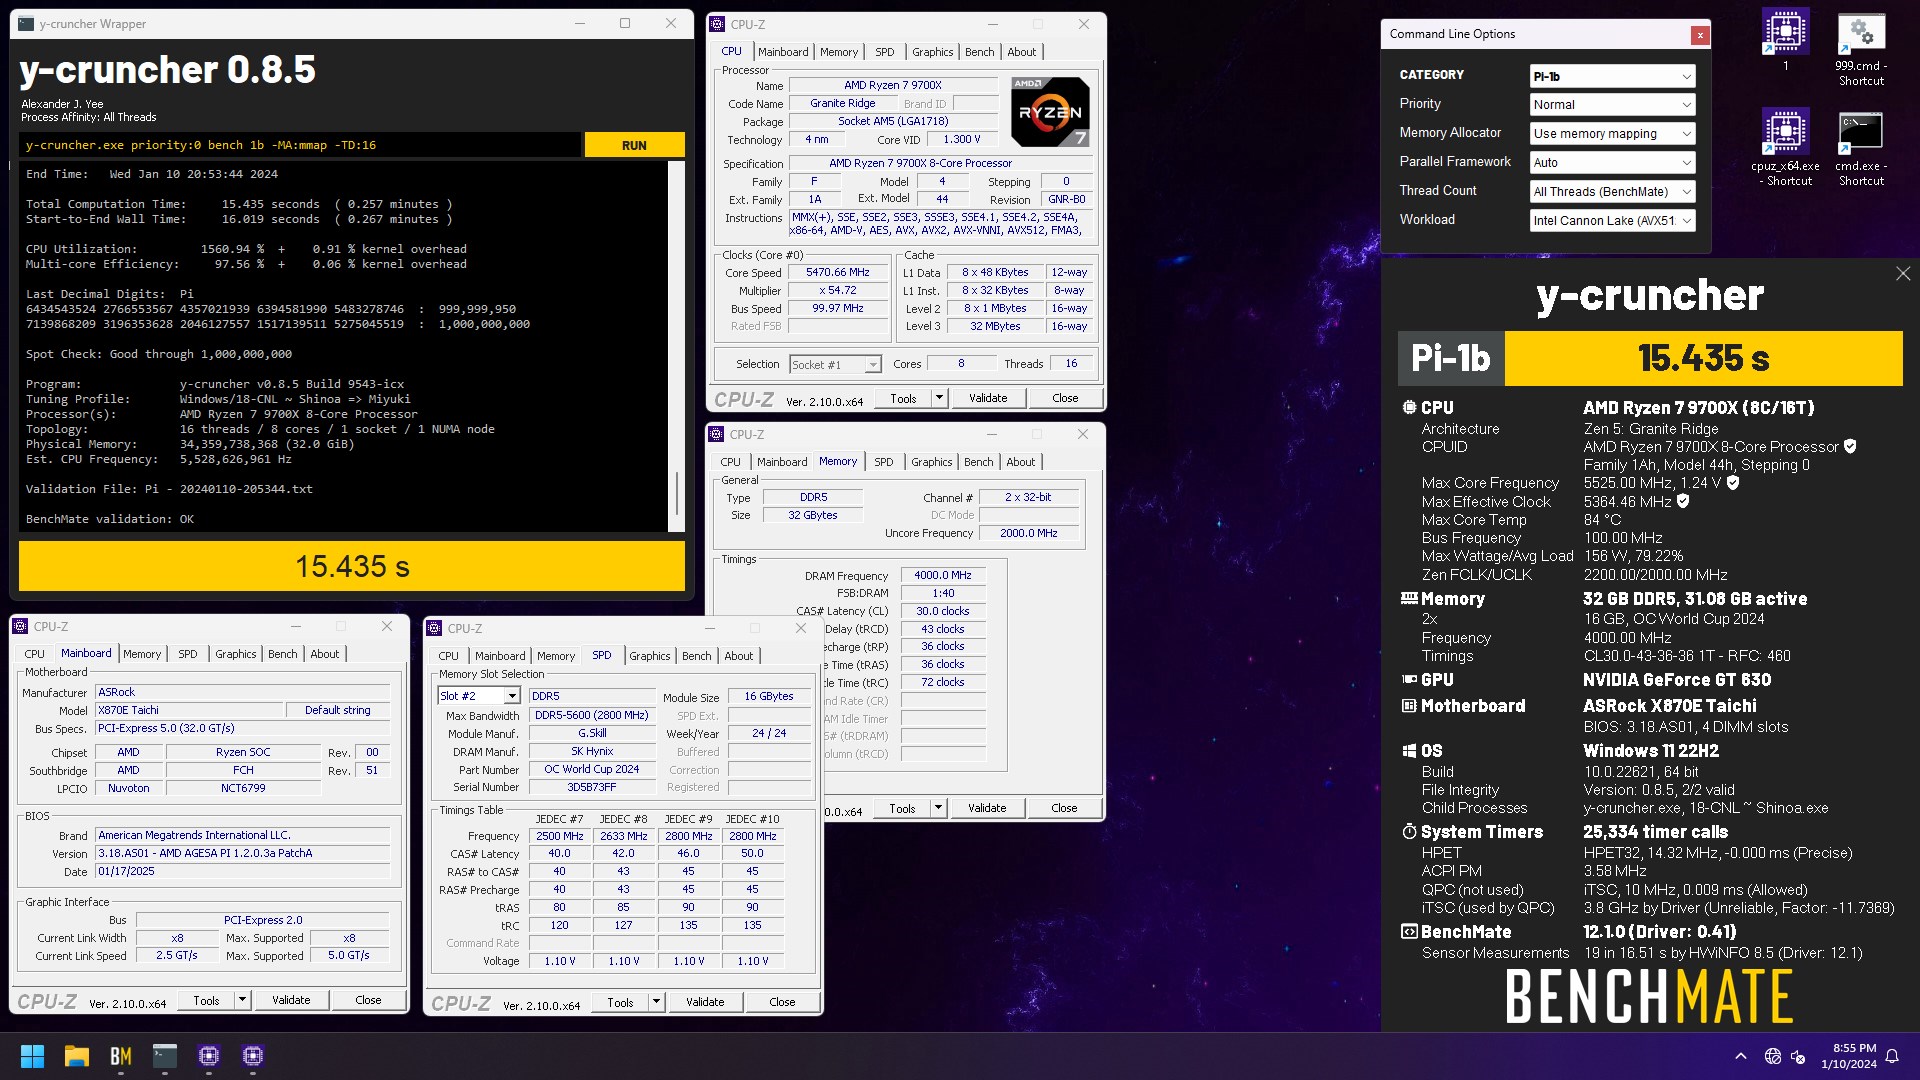Open the terminal icon in the taskbar
Viewport: 1920px width, 1080px height.
coord(165,1056)
